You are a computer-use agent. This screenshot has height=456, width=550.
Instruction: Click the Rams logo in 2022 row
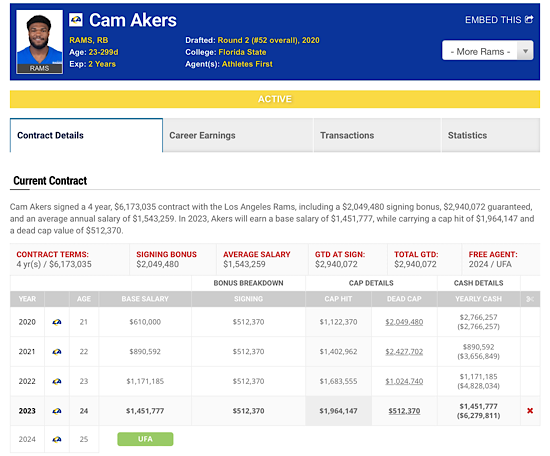(57, 381)
